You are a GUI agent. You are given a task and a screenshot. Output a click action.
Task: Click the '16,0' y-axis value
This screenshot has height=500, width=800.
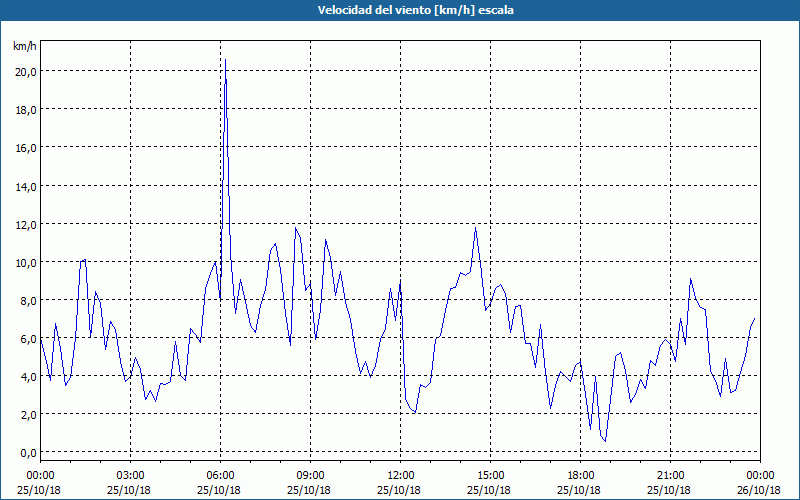click(x=26, y=148)
